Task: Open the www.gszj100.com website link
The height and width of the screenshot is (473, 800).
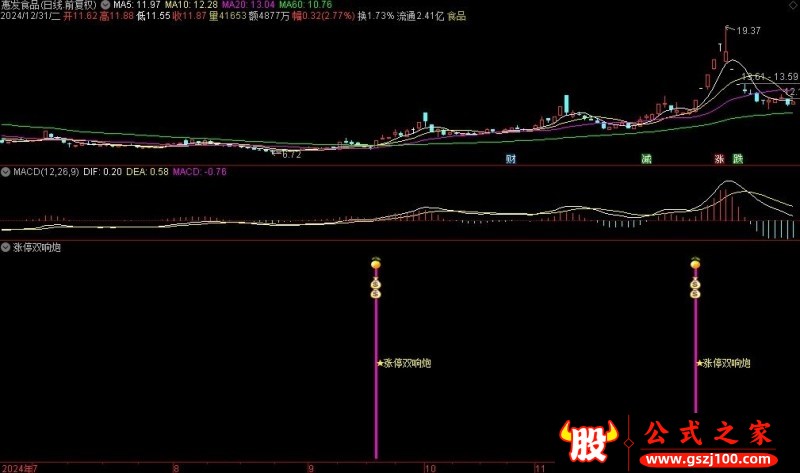Action: point(708,459)
